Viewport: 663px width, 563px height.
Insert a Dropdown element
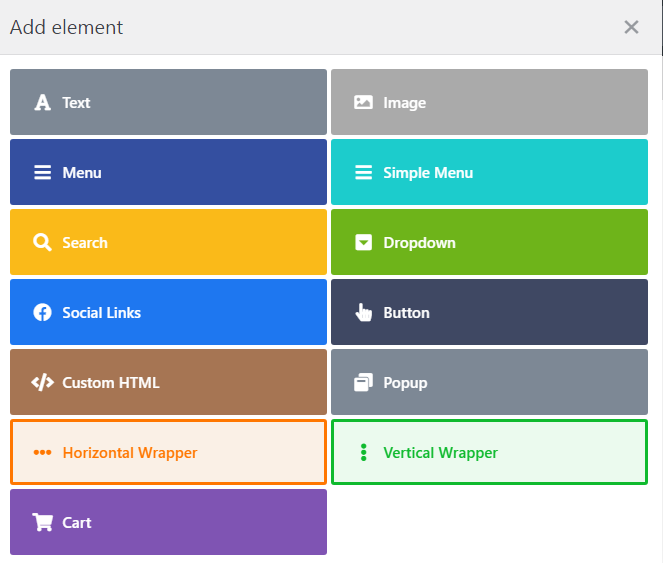[x=489, y=242]
